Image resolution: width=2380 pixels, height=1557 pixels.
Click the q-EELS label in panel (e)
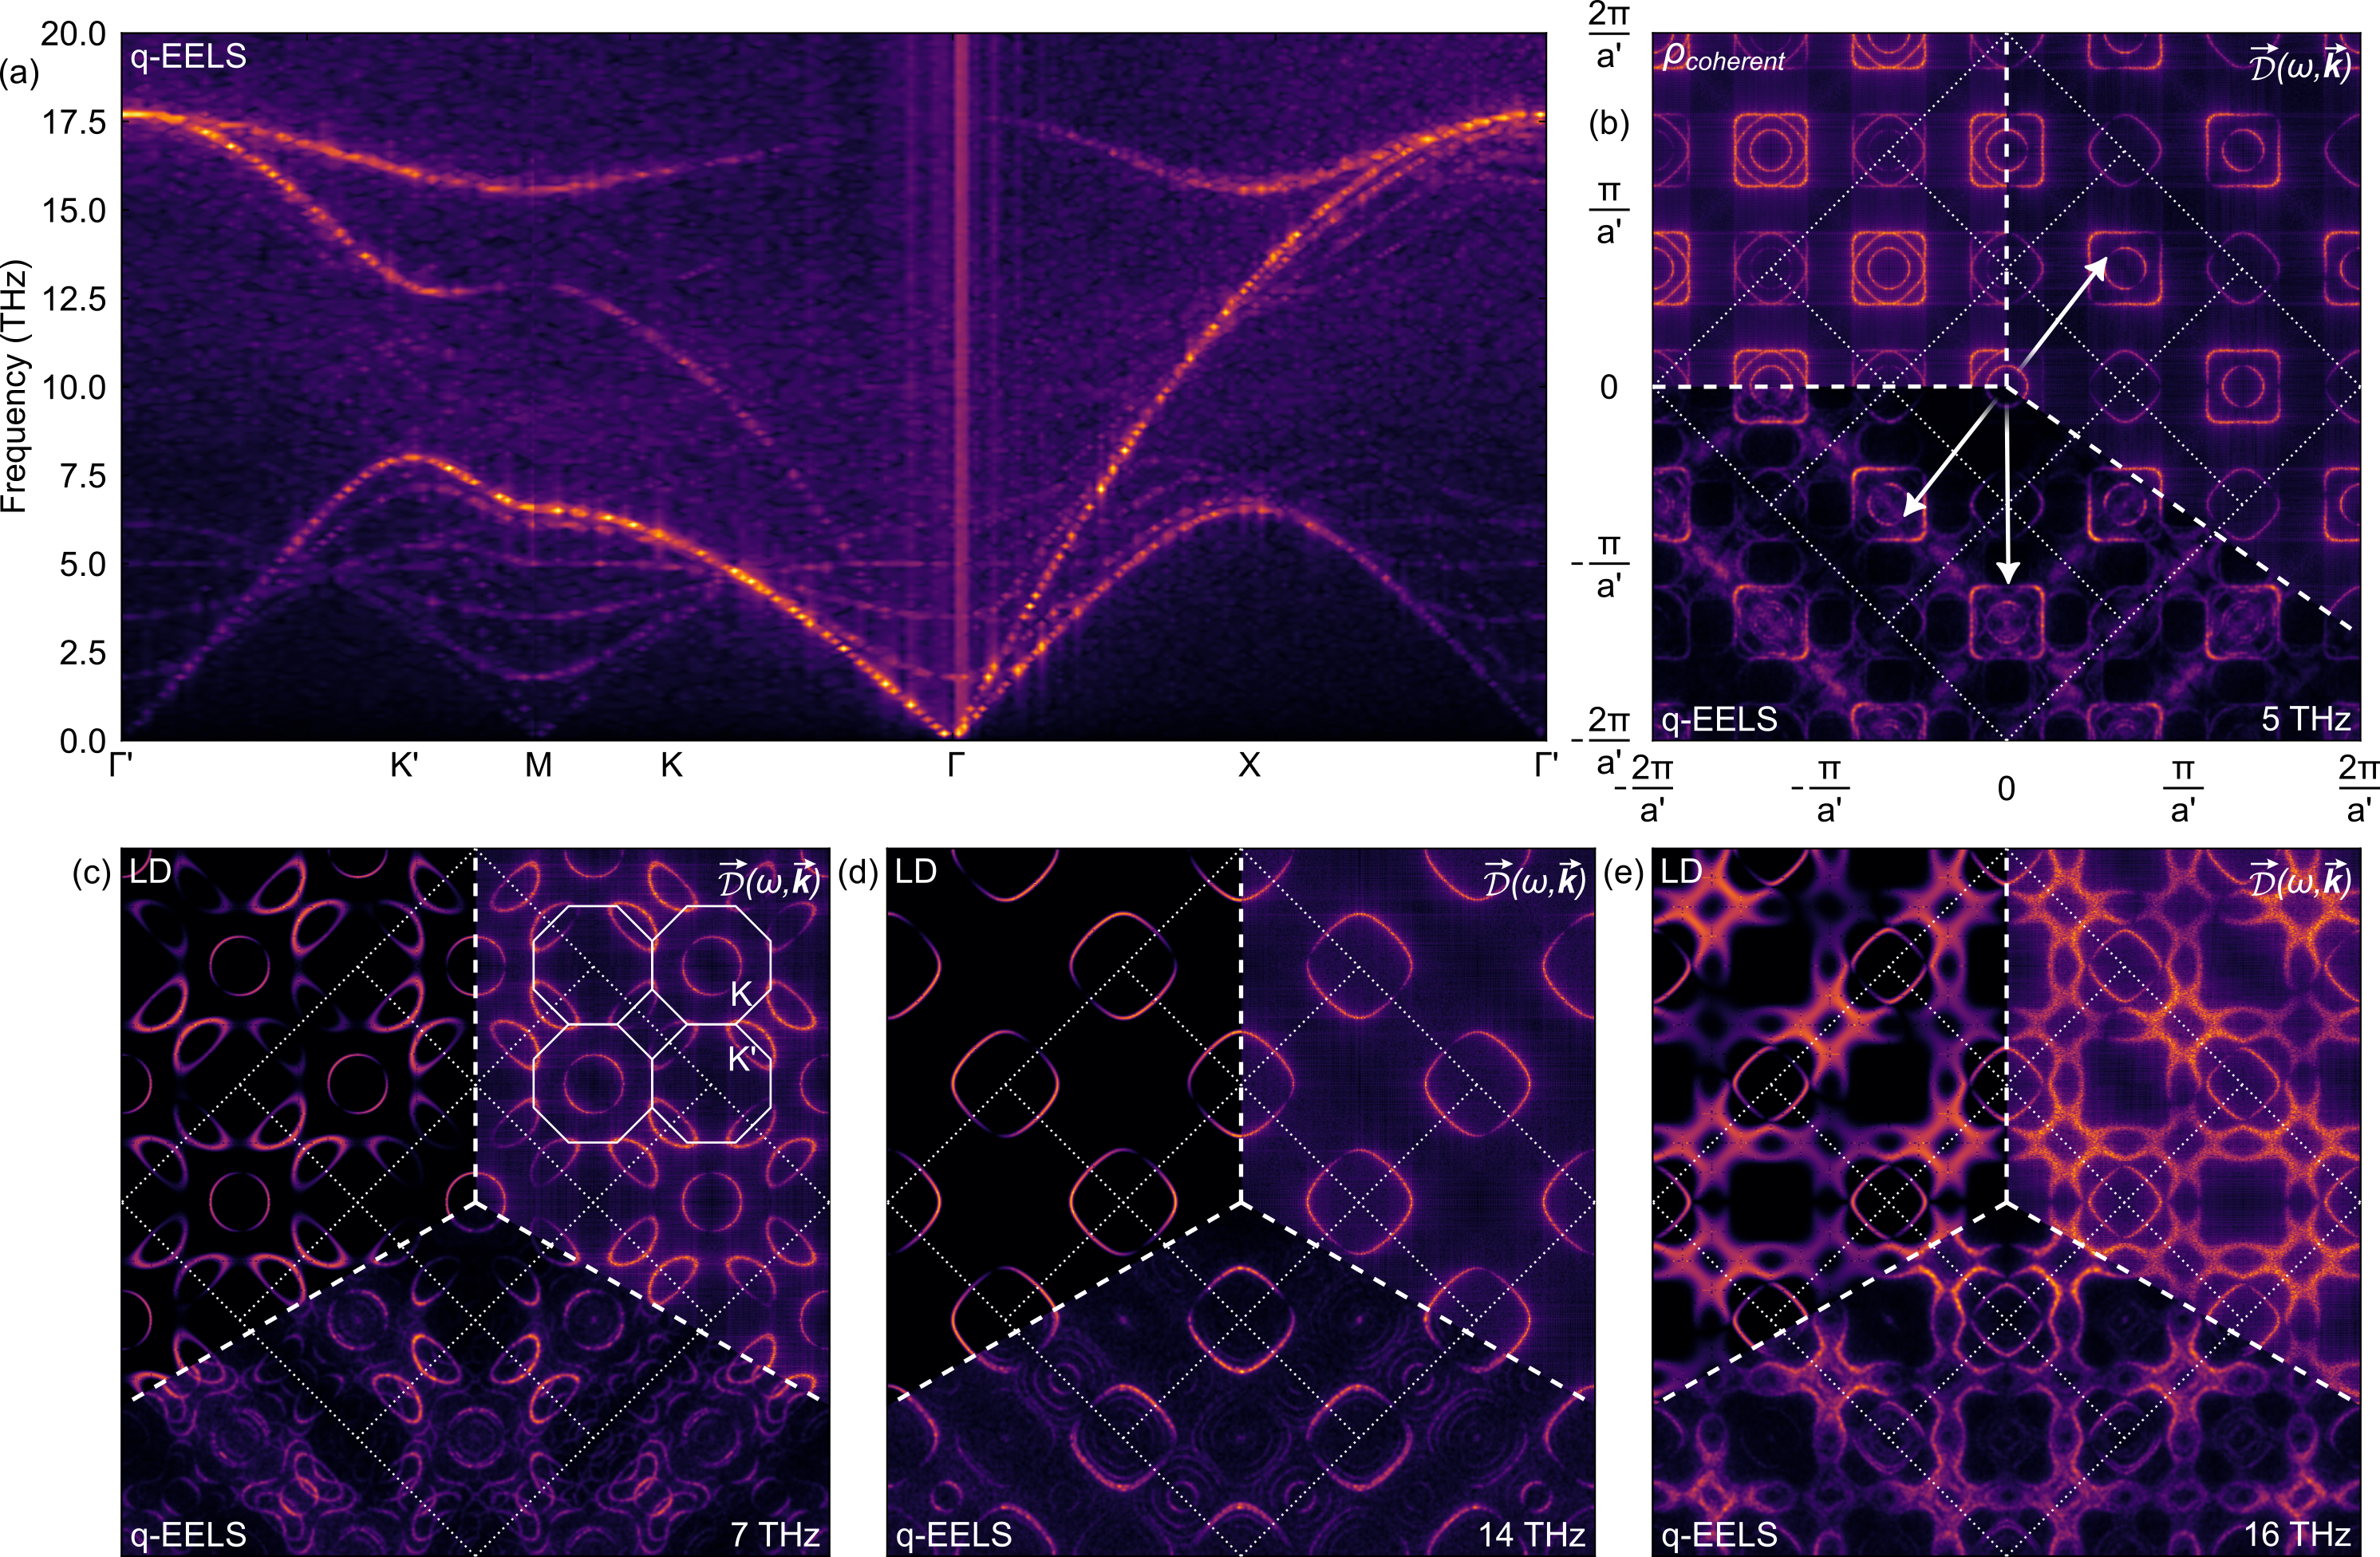(1719, 1534)
